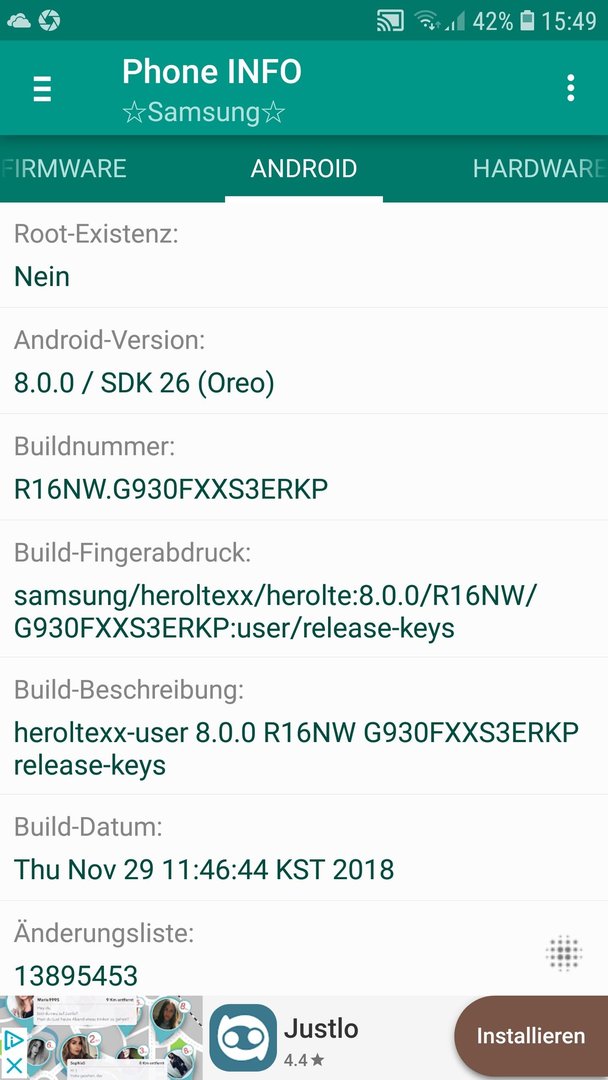Tap the Justlo app icon
Screen dimensions: 608x1080
242,1037
